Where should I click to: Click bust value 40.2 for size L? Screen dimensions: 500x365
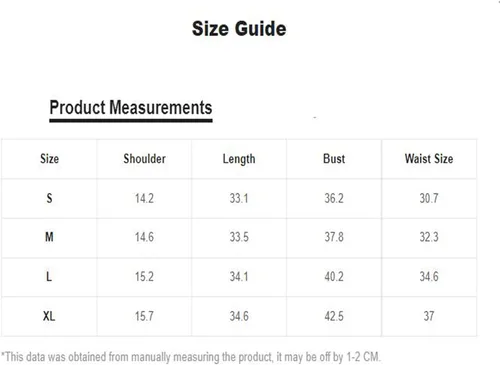(334, 276)
